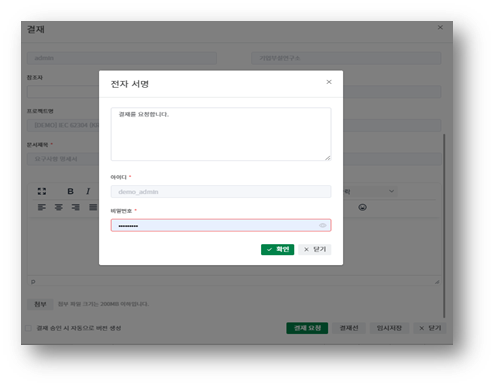Click 닫기 in the 결재 window footer
The height and width of the screenshot is (387, 495).
coord(430,328)
